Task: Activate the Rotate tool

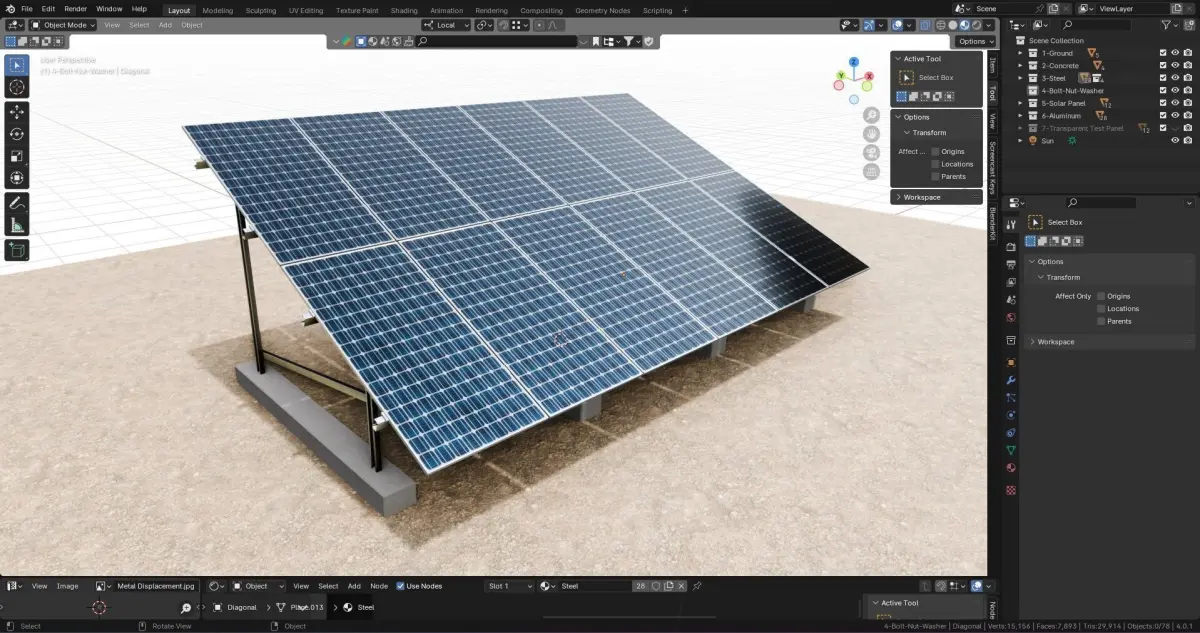Action: coord(17,134)
